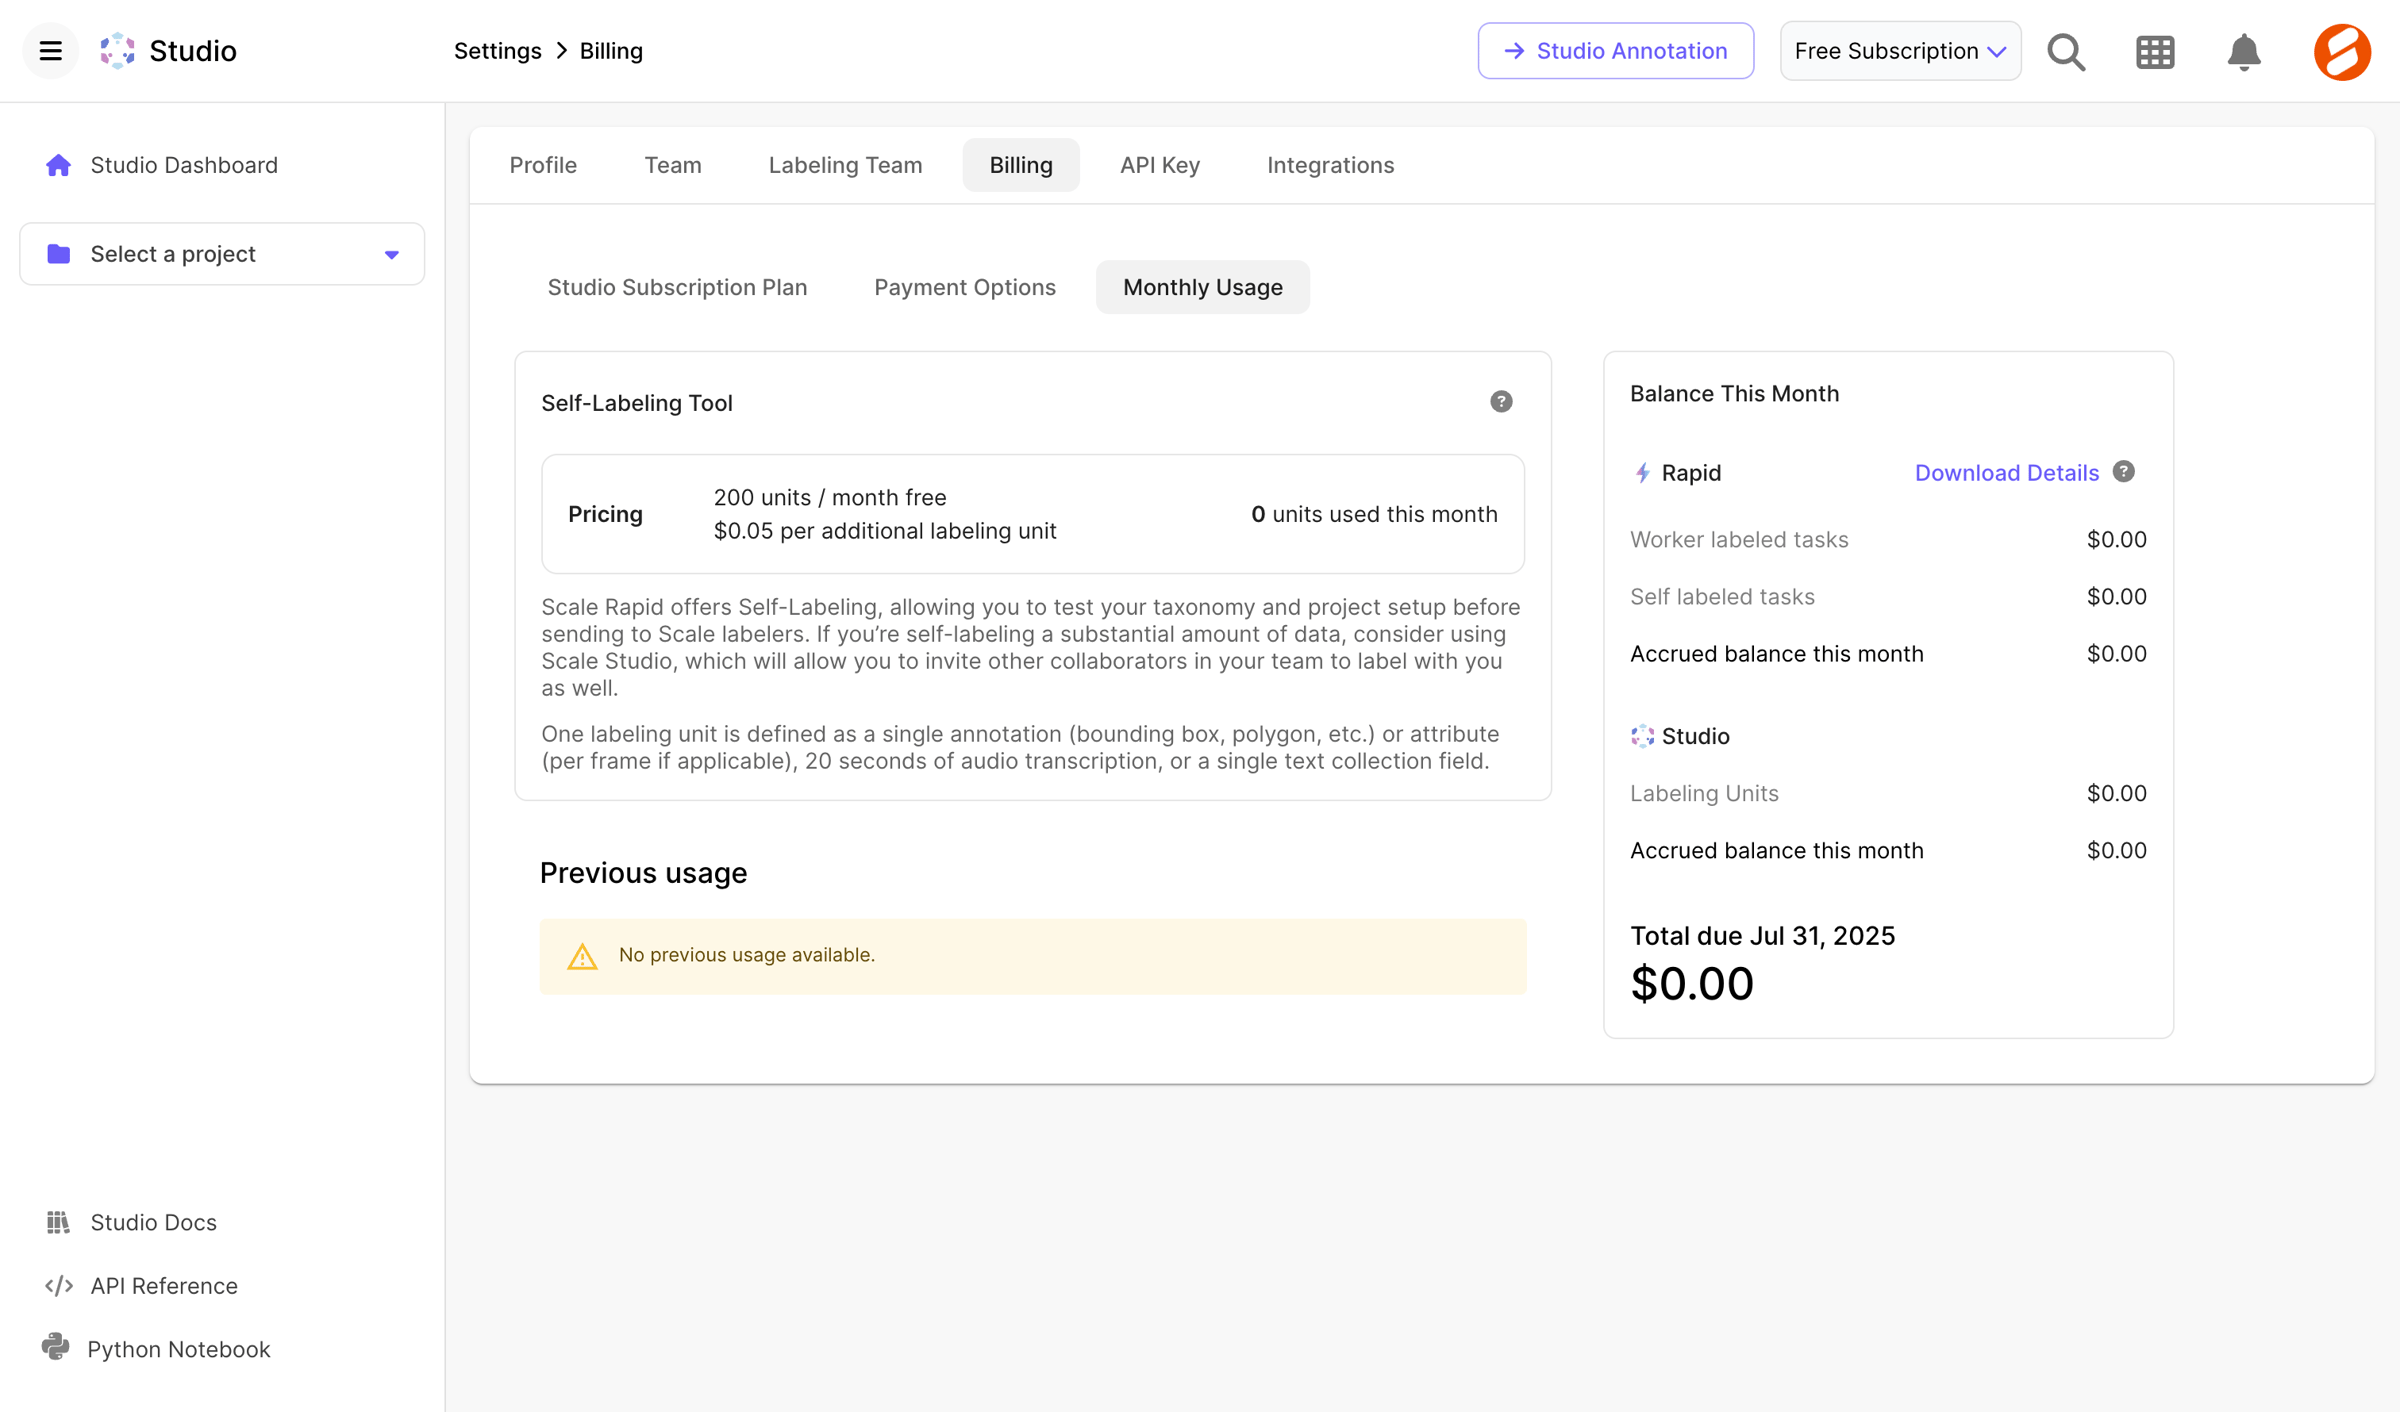Click the Worker labeled tasks label
This screenshot has height=1412, width=2400.
(1739, 540)
